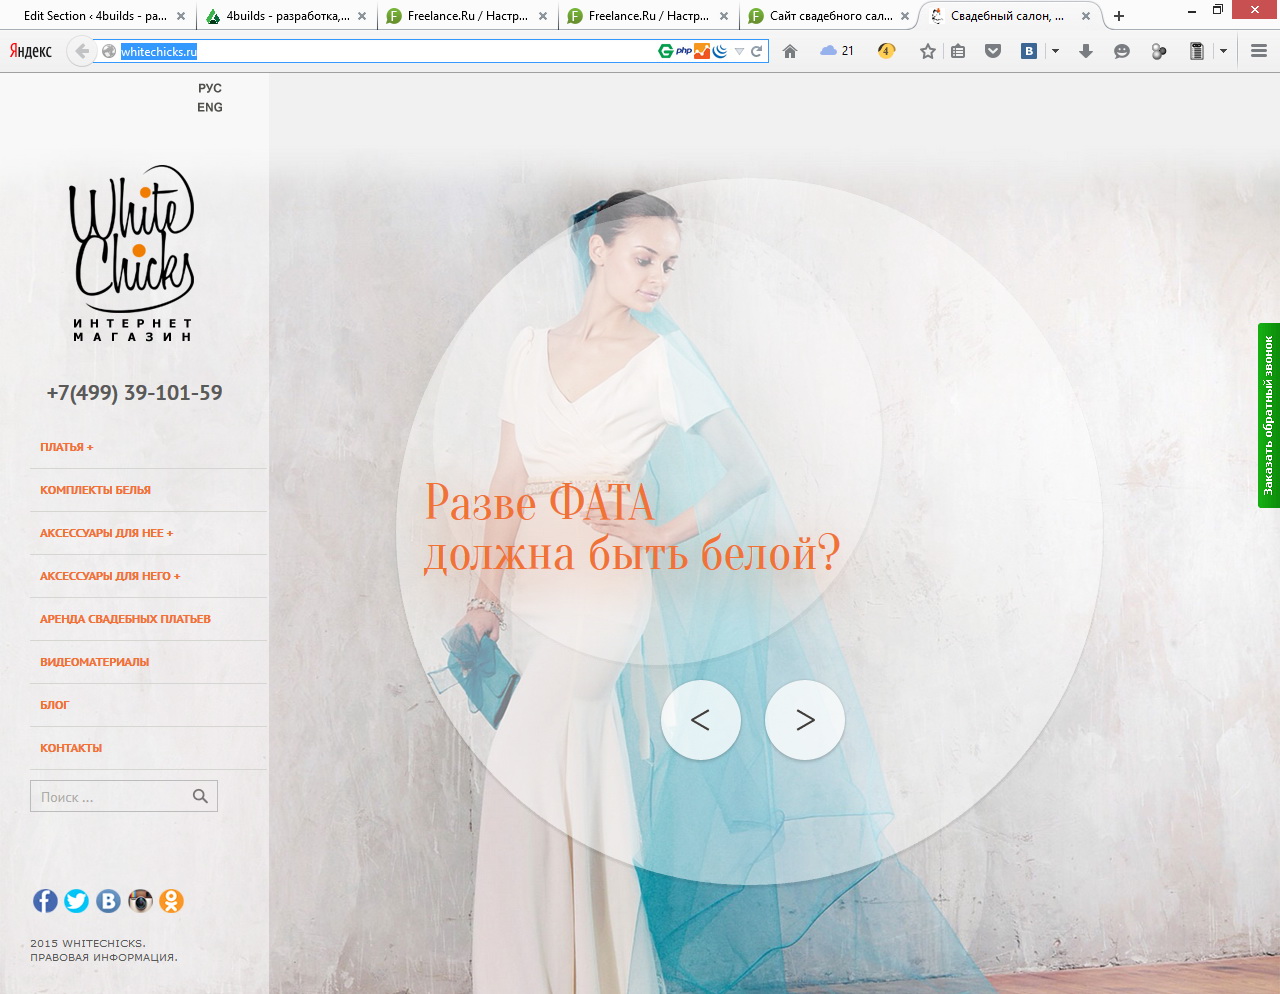Show the bookmarks list icon
This screenshot has width=1280, height=994.
pos(958,51)
